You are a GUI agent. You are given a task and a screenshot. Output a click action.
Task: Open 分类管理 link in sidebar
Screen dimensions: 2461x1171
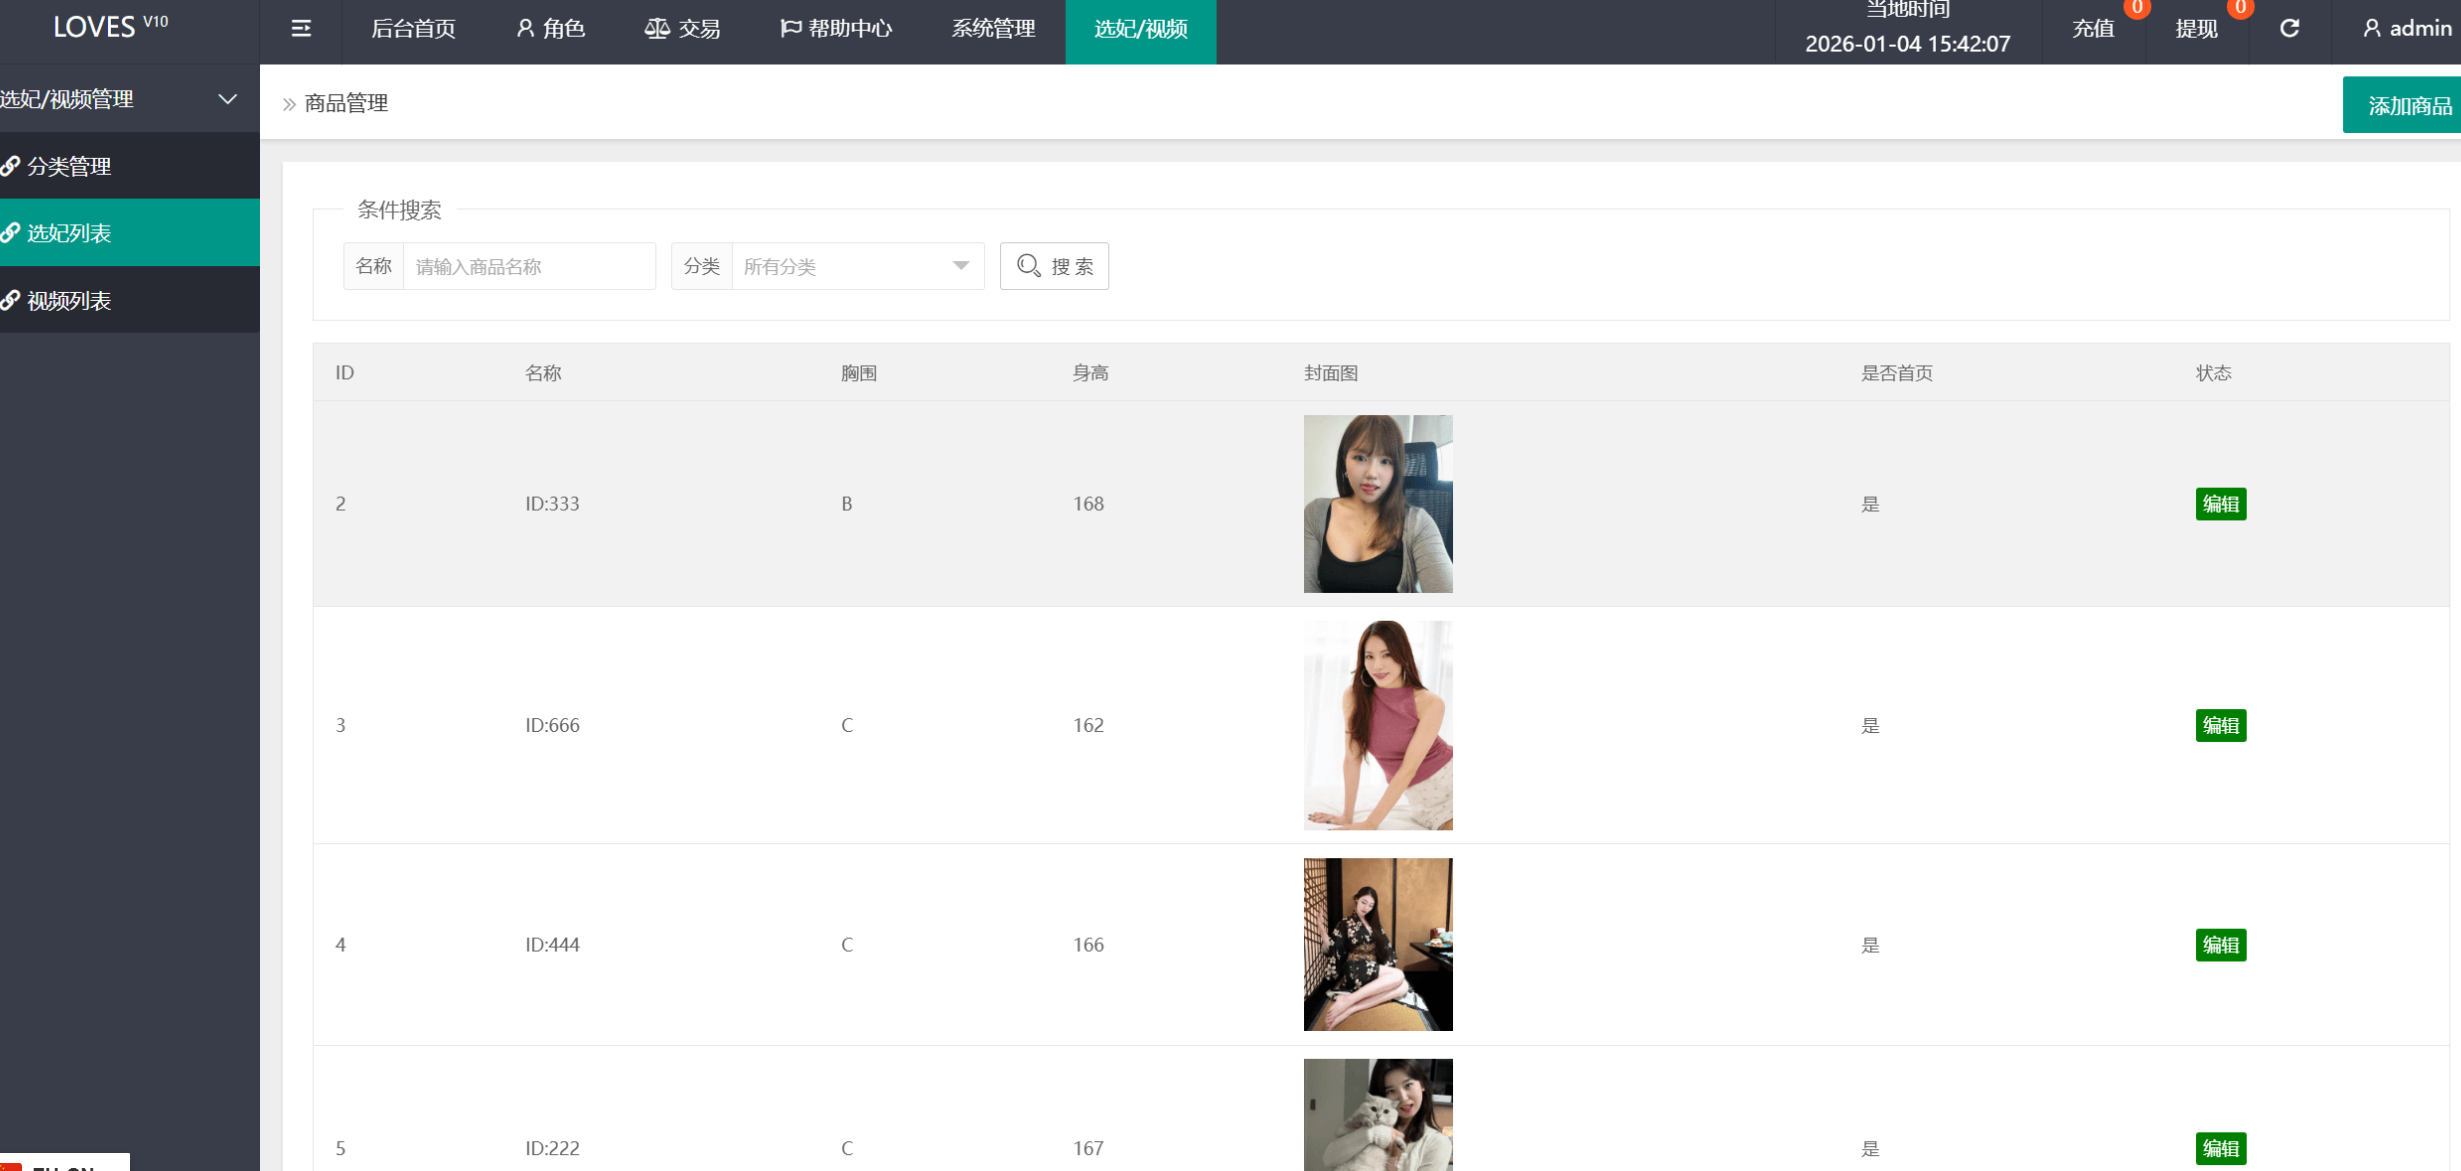tap(69, 166)
